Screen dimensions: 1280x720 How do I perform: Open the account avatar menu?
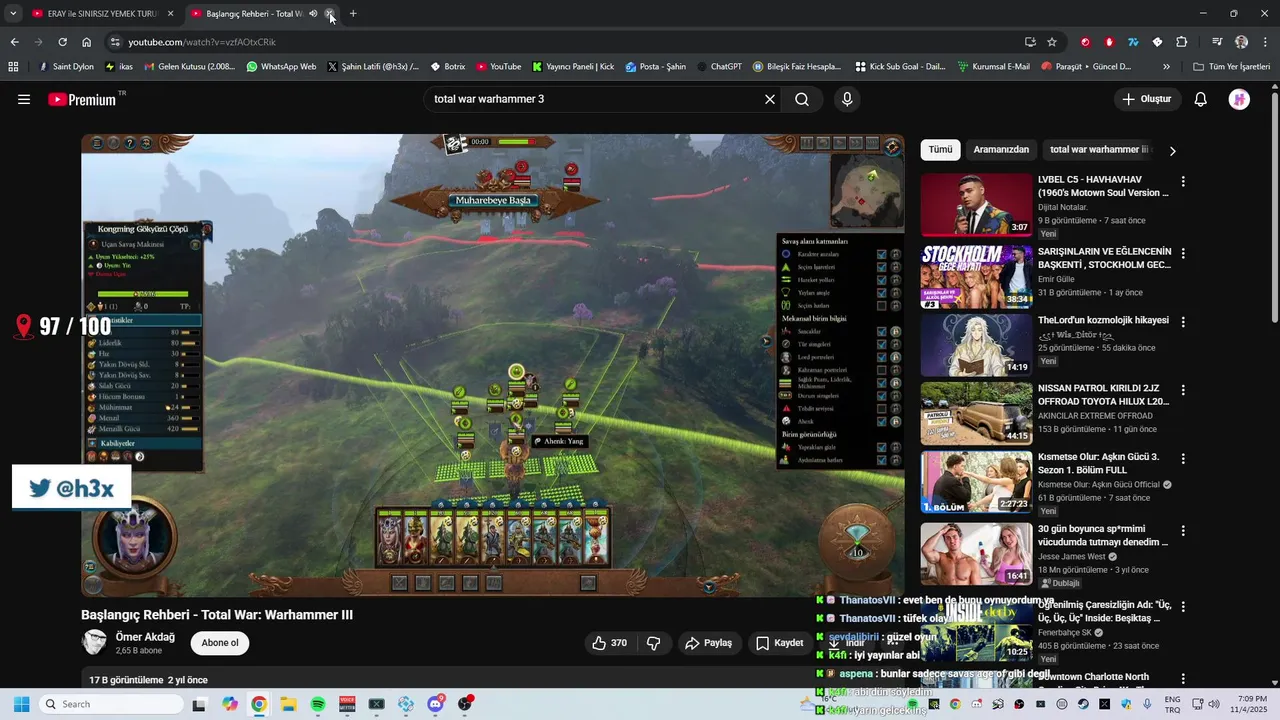click(1239, 99)
